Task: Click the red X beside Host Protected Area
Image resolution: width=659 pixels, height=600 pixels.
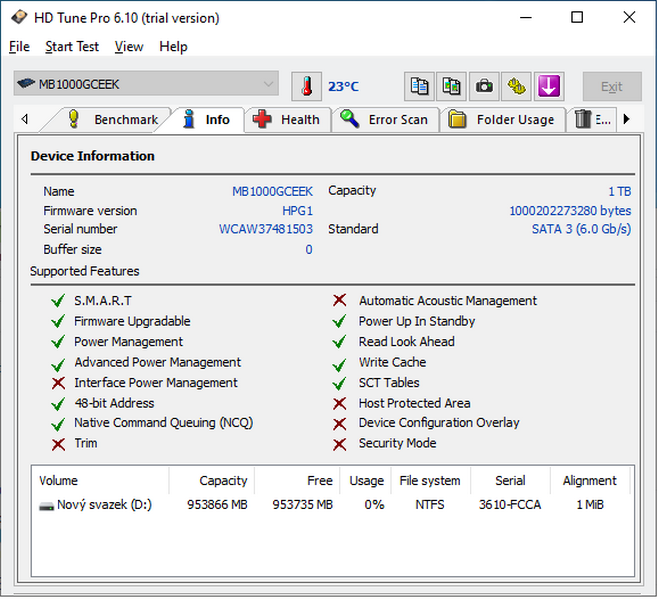Action: (340, 404)
